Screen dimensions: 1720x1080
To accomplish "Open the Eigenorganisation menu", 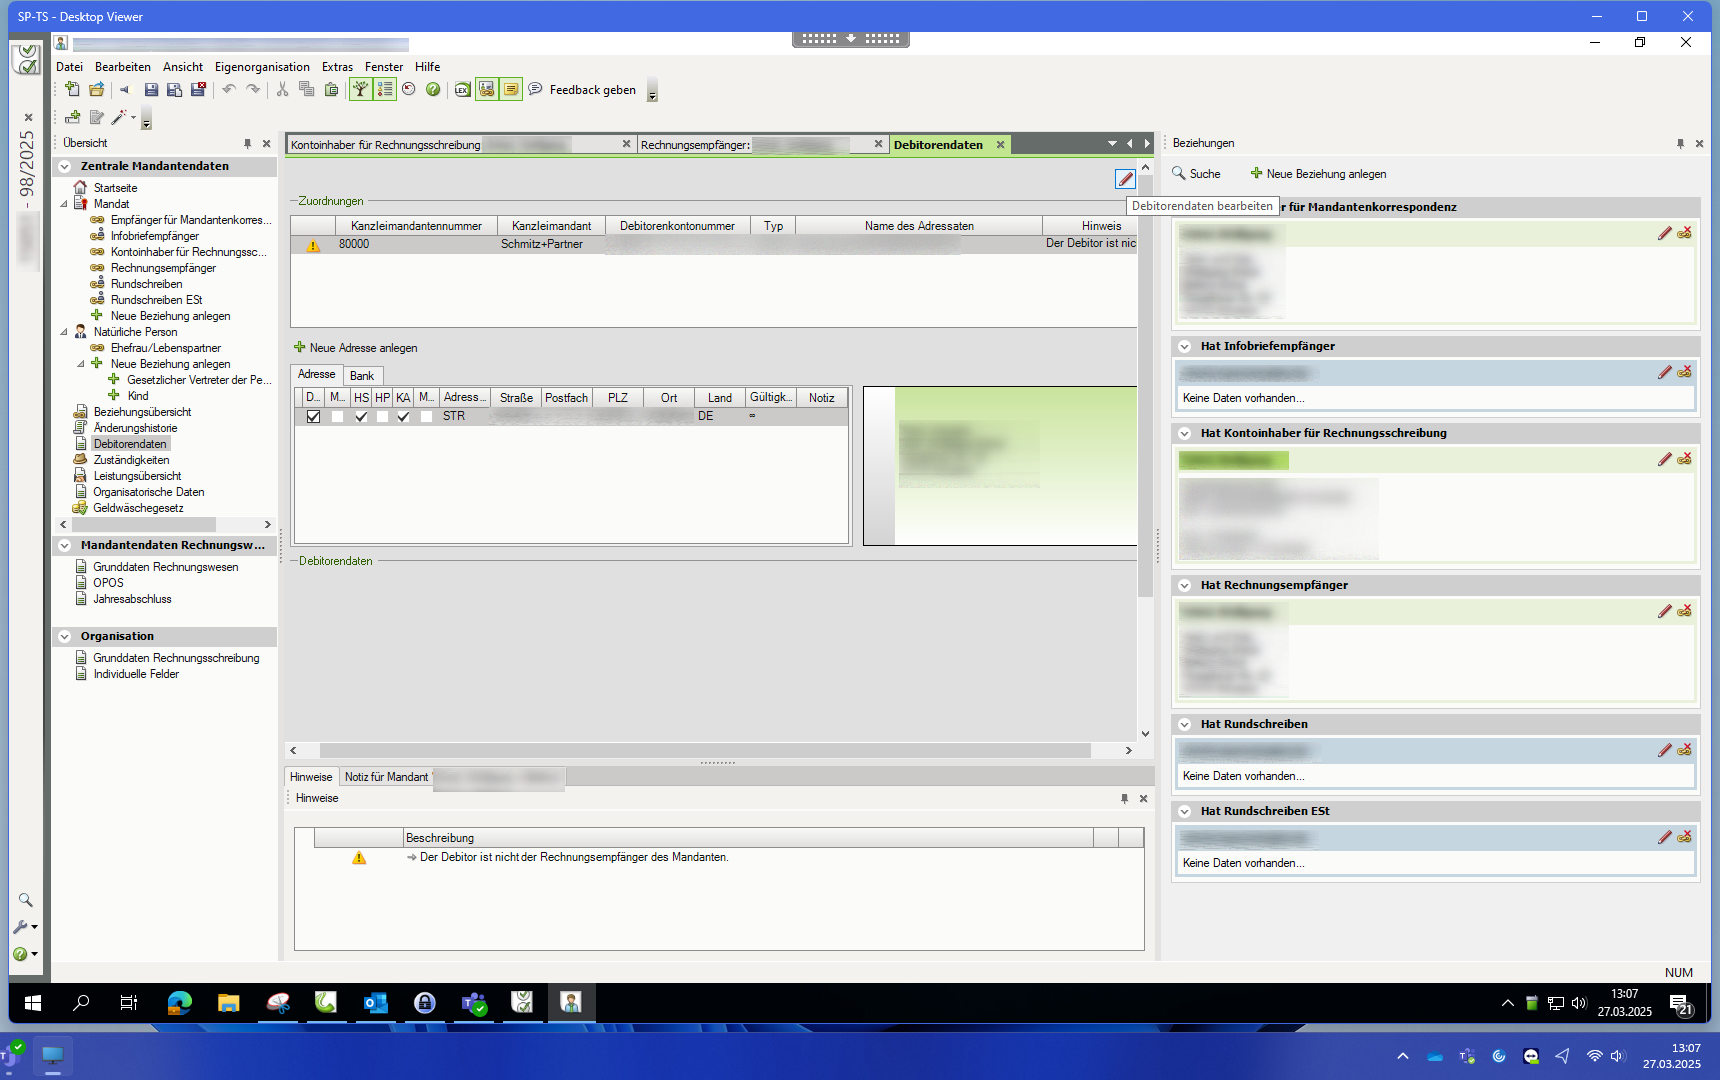I will coord(262,67).
